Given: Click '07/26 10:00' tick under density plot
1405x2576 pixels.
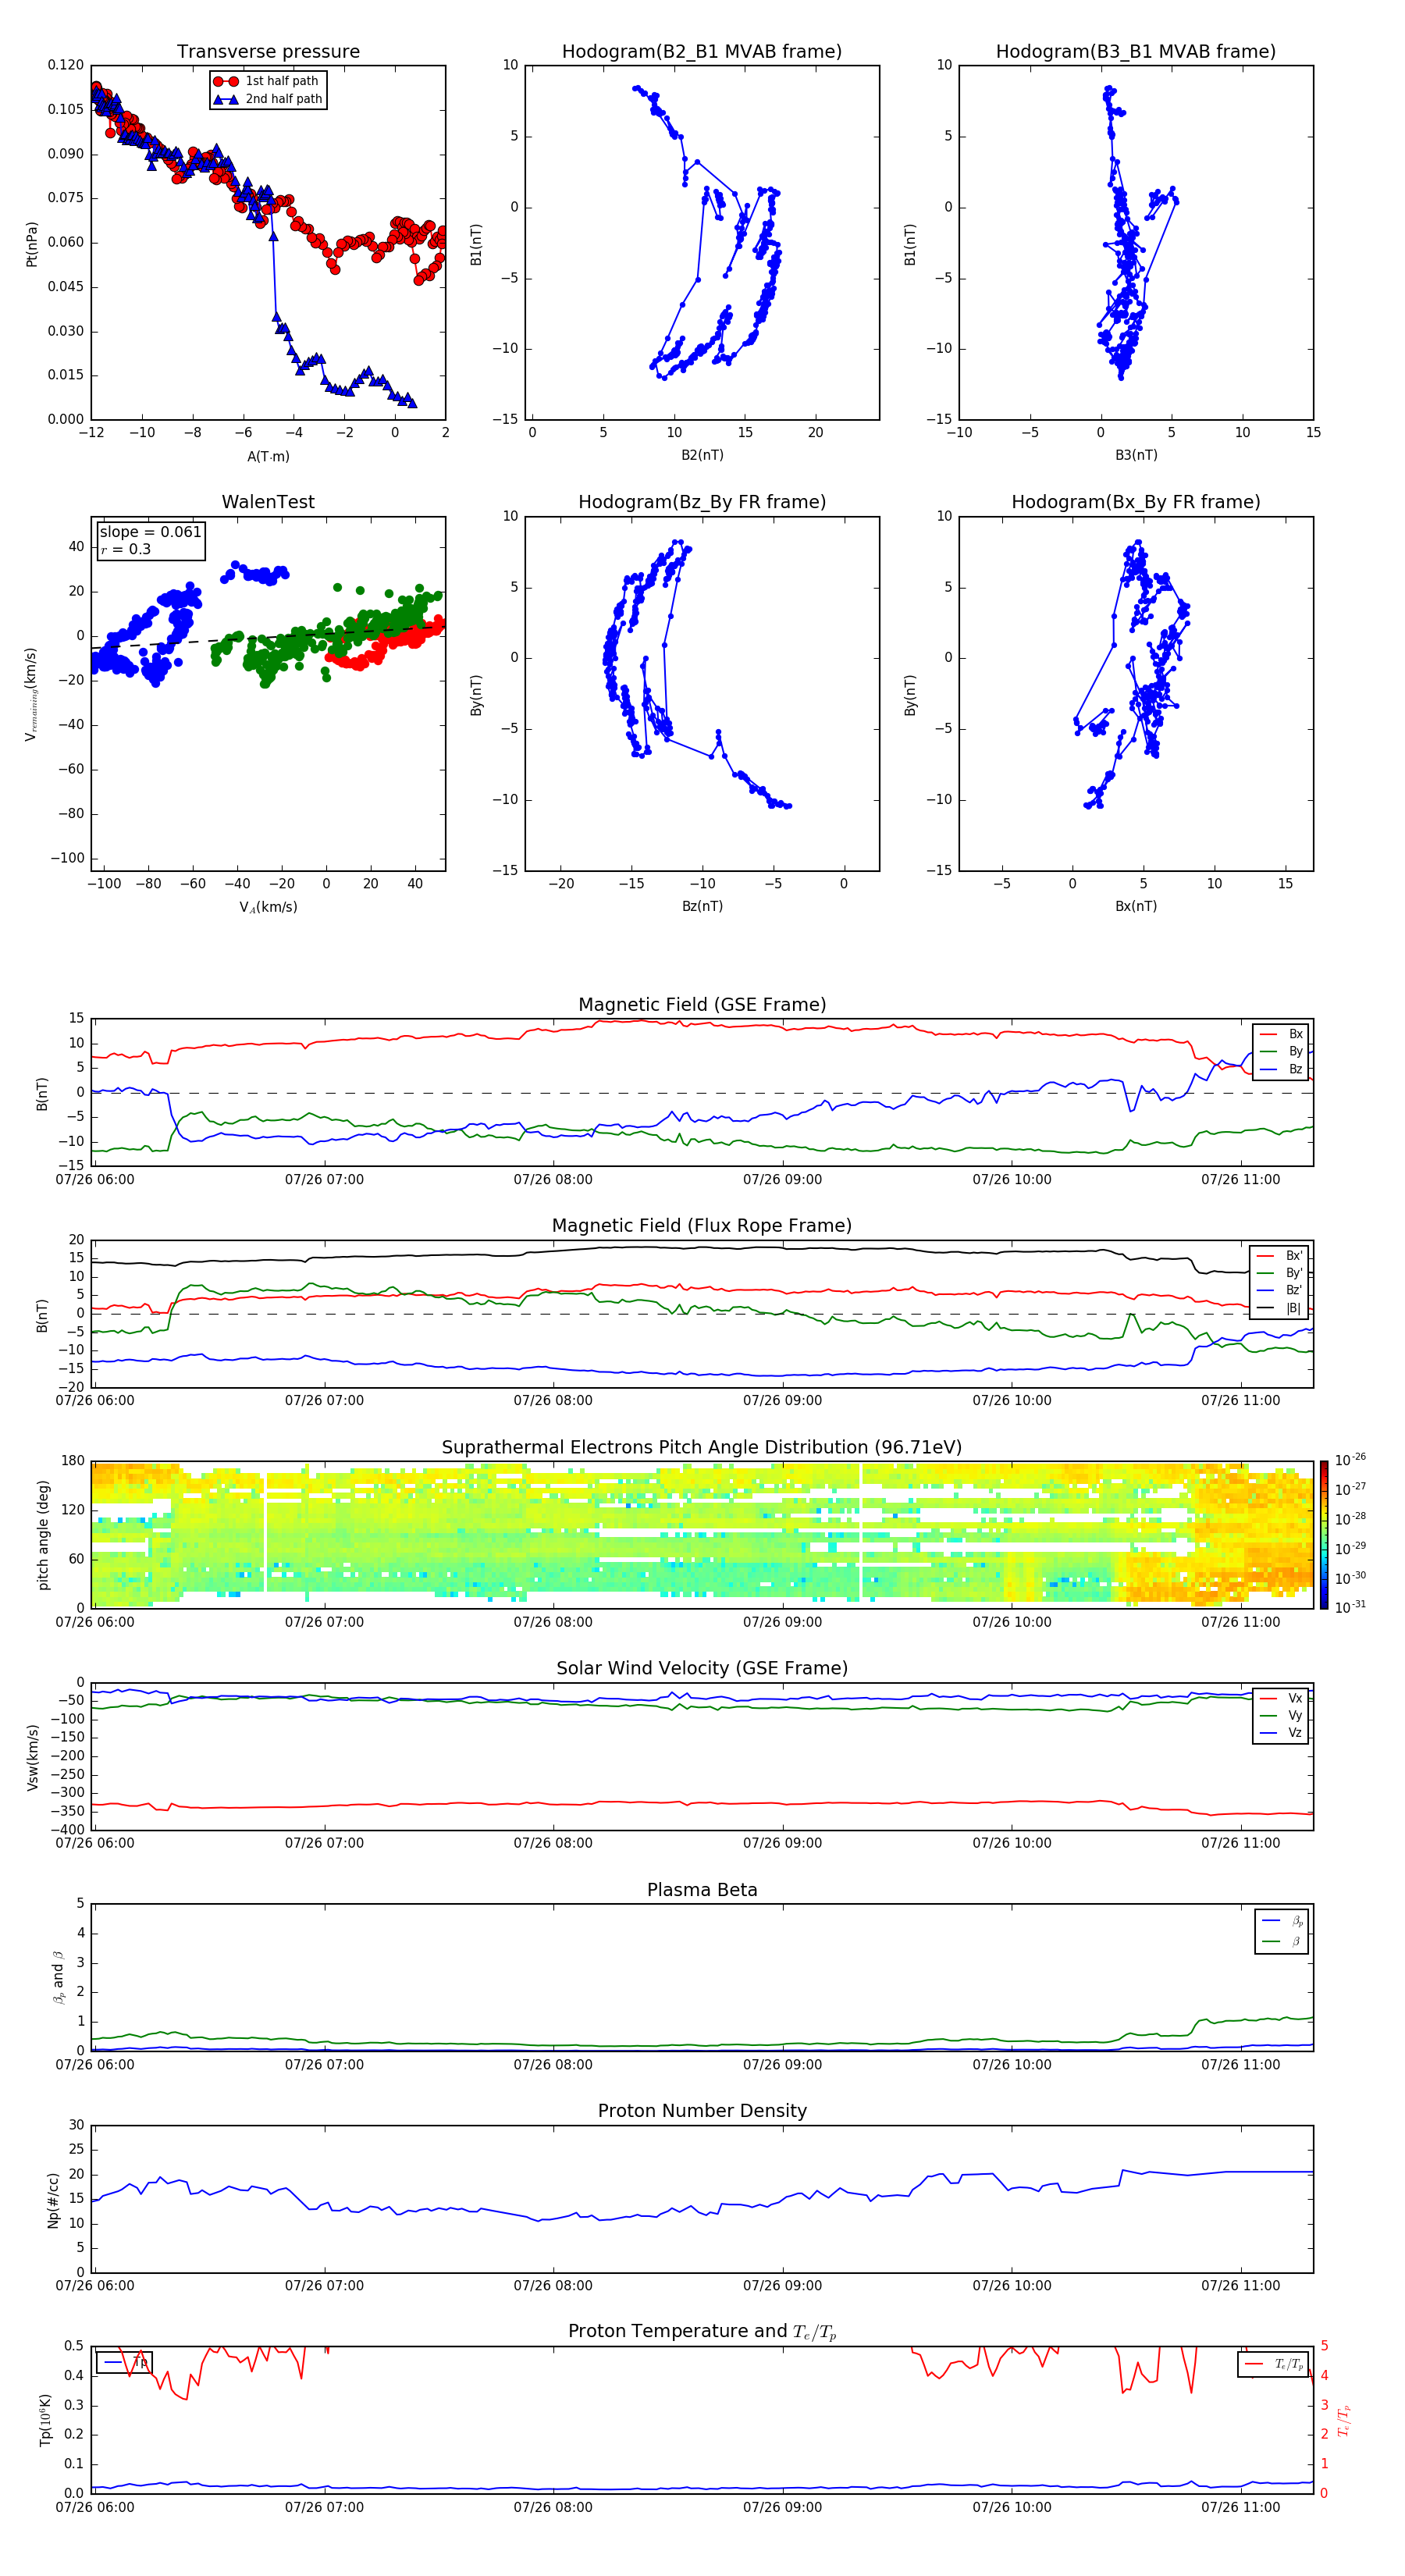Looking at the screenshot, I should pos(1012,2285).
